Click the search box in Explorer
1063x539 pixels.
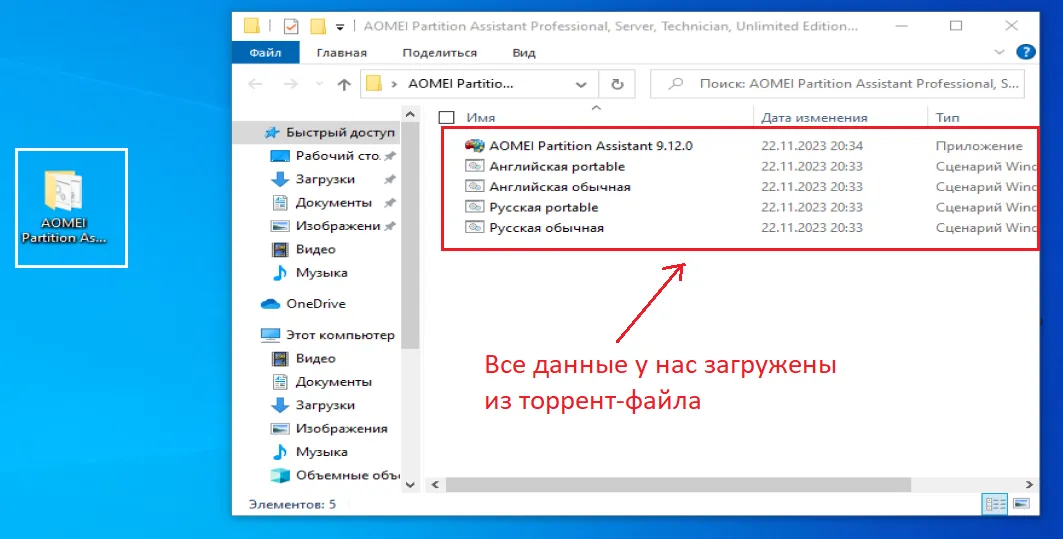(x=837, y=84)
